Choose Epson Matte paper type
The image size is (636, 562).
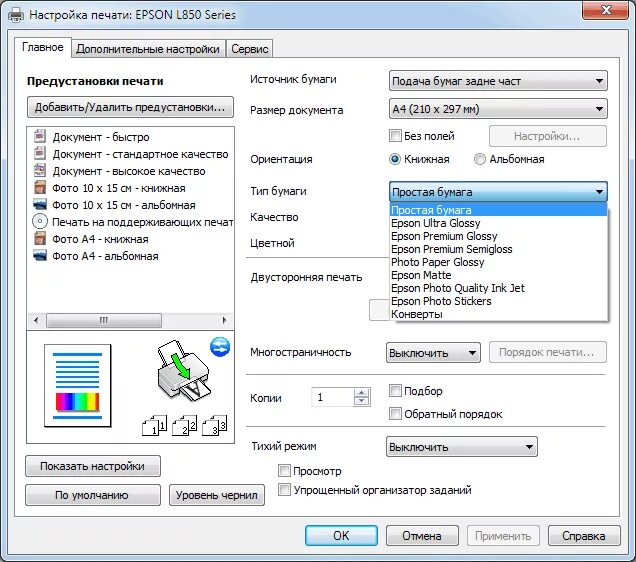[x=498, y=275]
